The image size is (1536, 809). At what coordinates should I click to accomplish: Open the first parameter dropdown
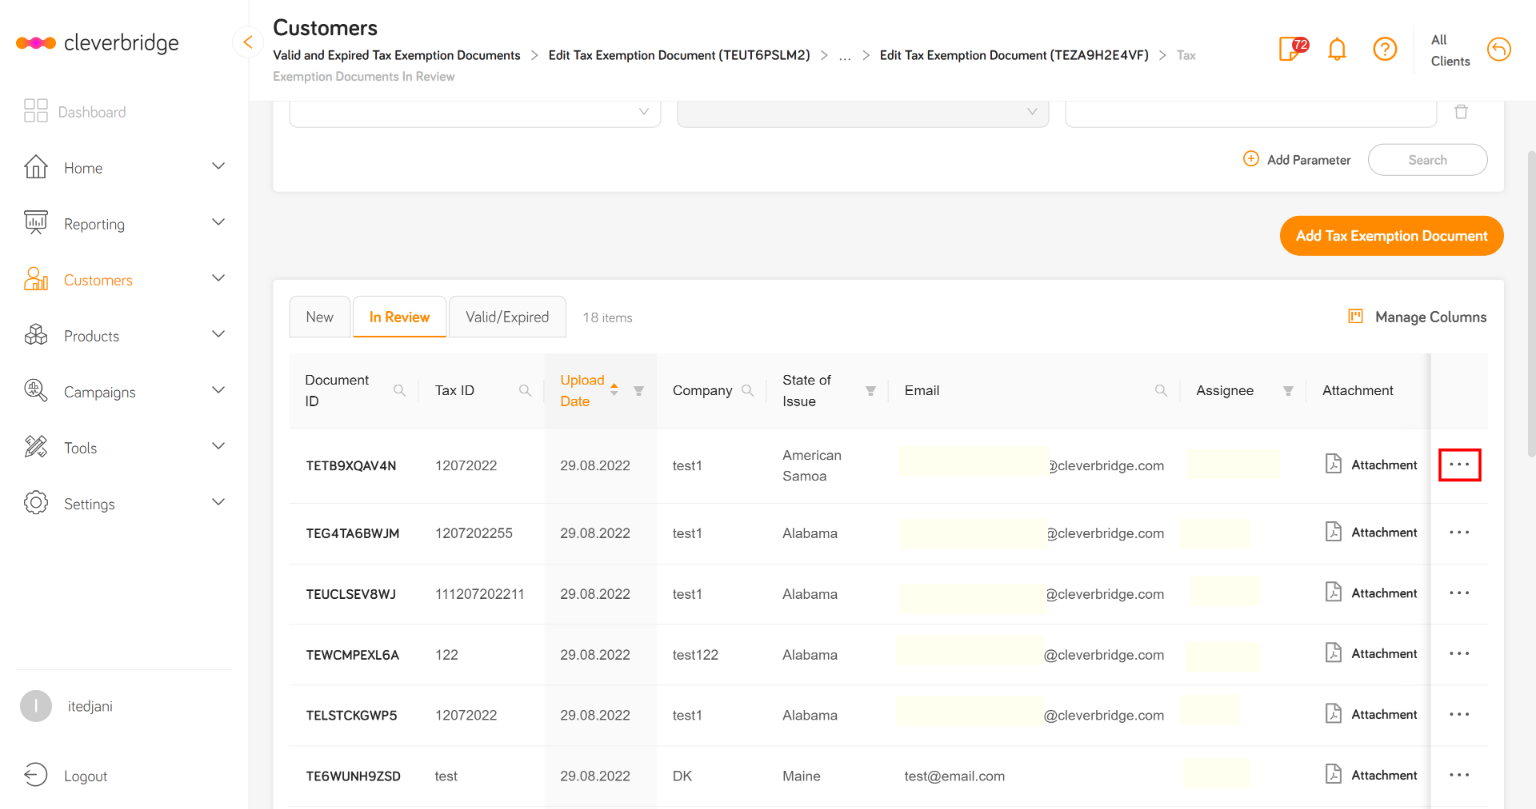coord(475,113)
